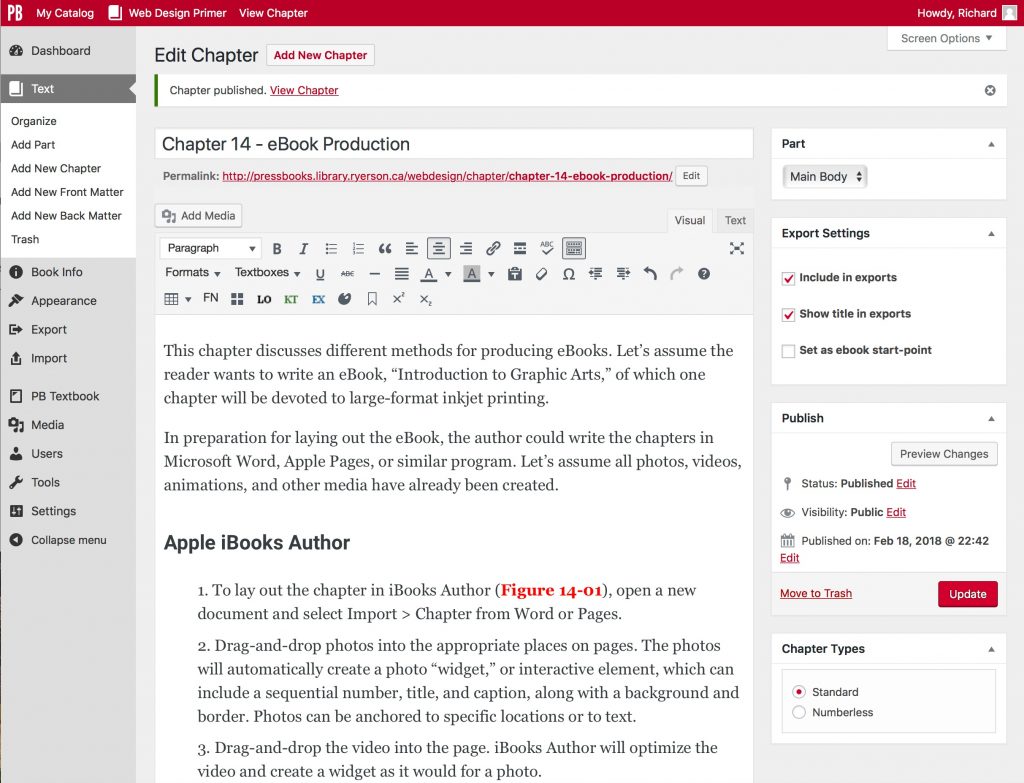Apply text color A swatch
The width and height of the screenshot is (1024, 783).
point(428,274)
